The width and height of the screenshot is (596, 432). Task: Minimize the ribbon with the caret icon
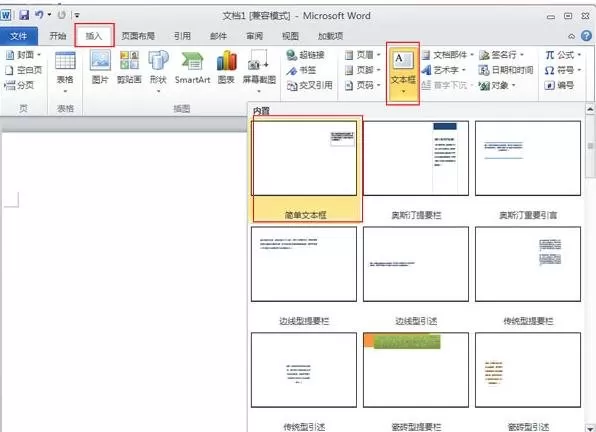pos(571,36)
